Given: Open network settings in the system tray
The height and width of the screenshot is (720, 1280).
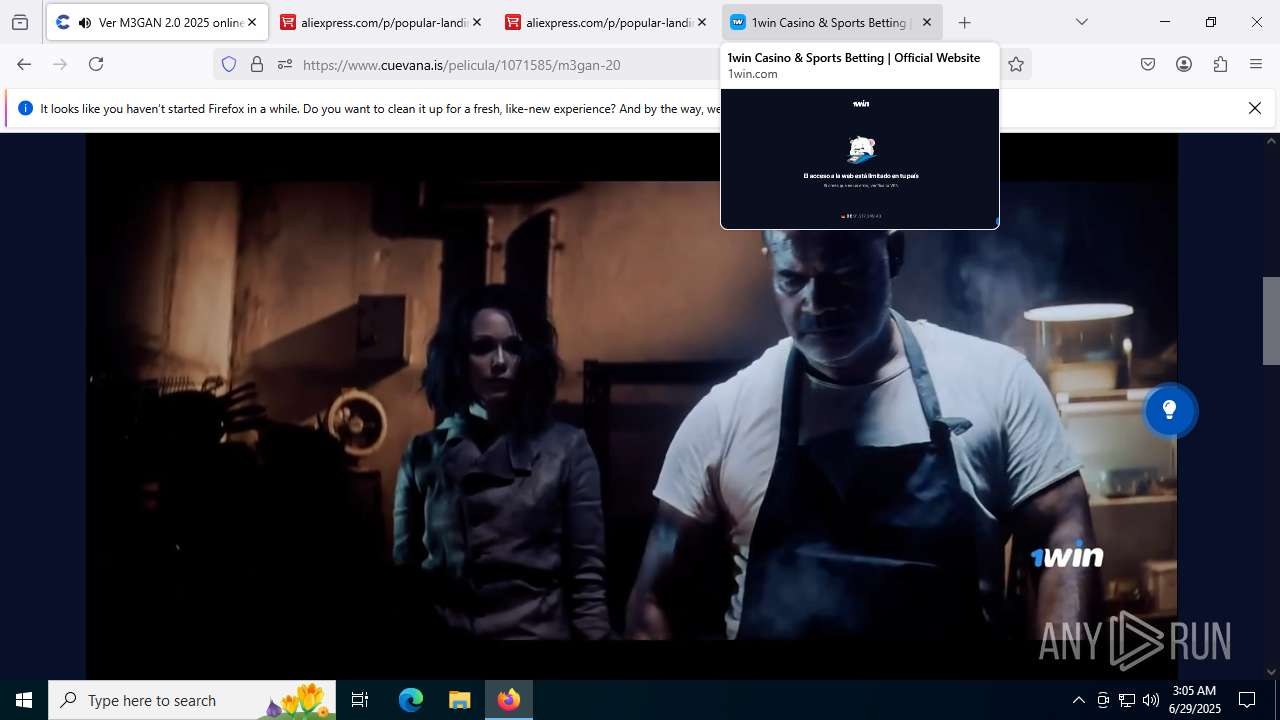Looking at the screenshot, I should (1127, 700).
